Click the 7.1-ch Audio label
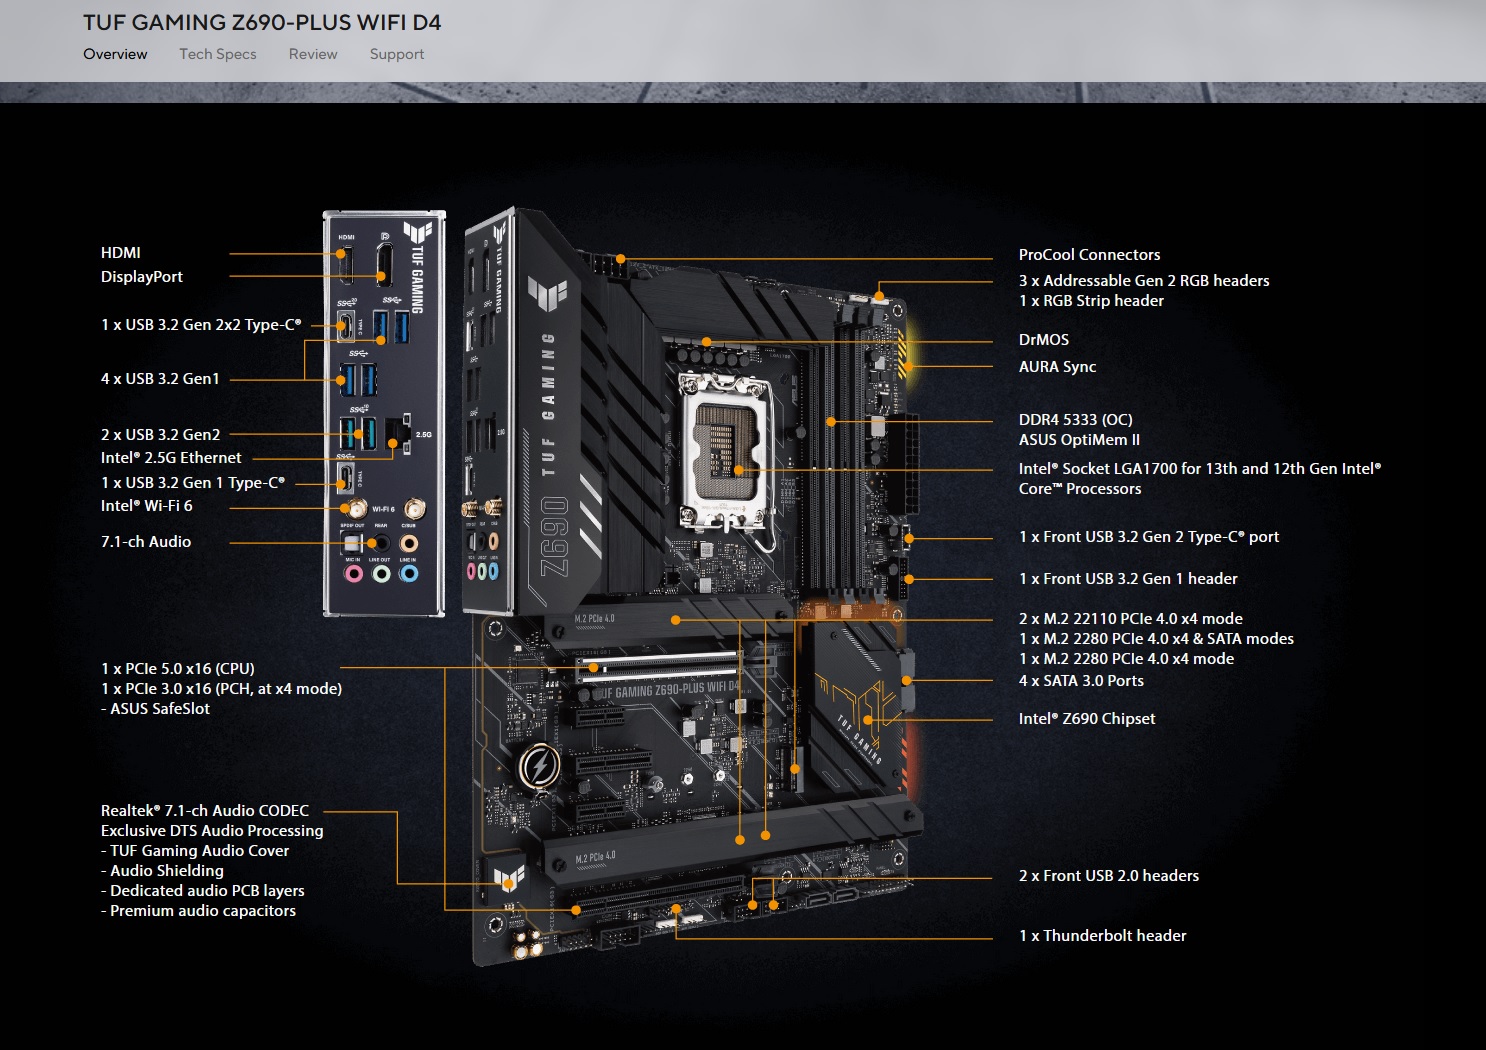This screenshot has height=1050, width=1486. click(x=146, y=542)
